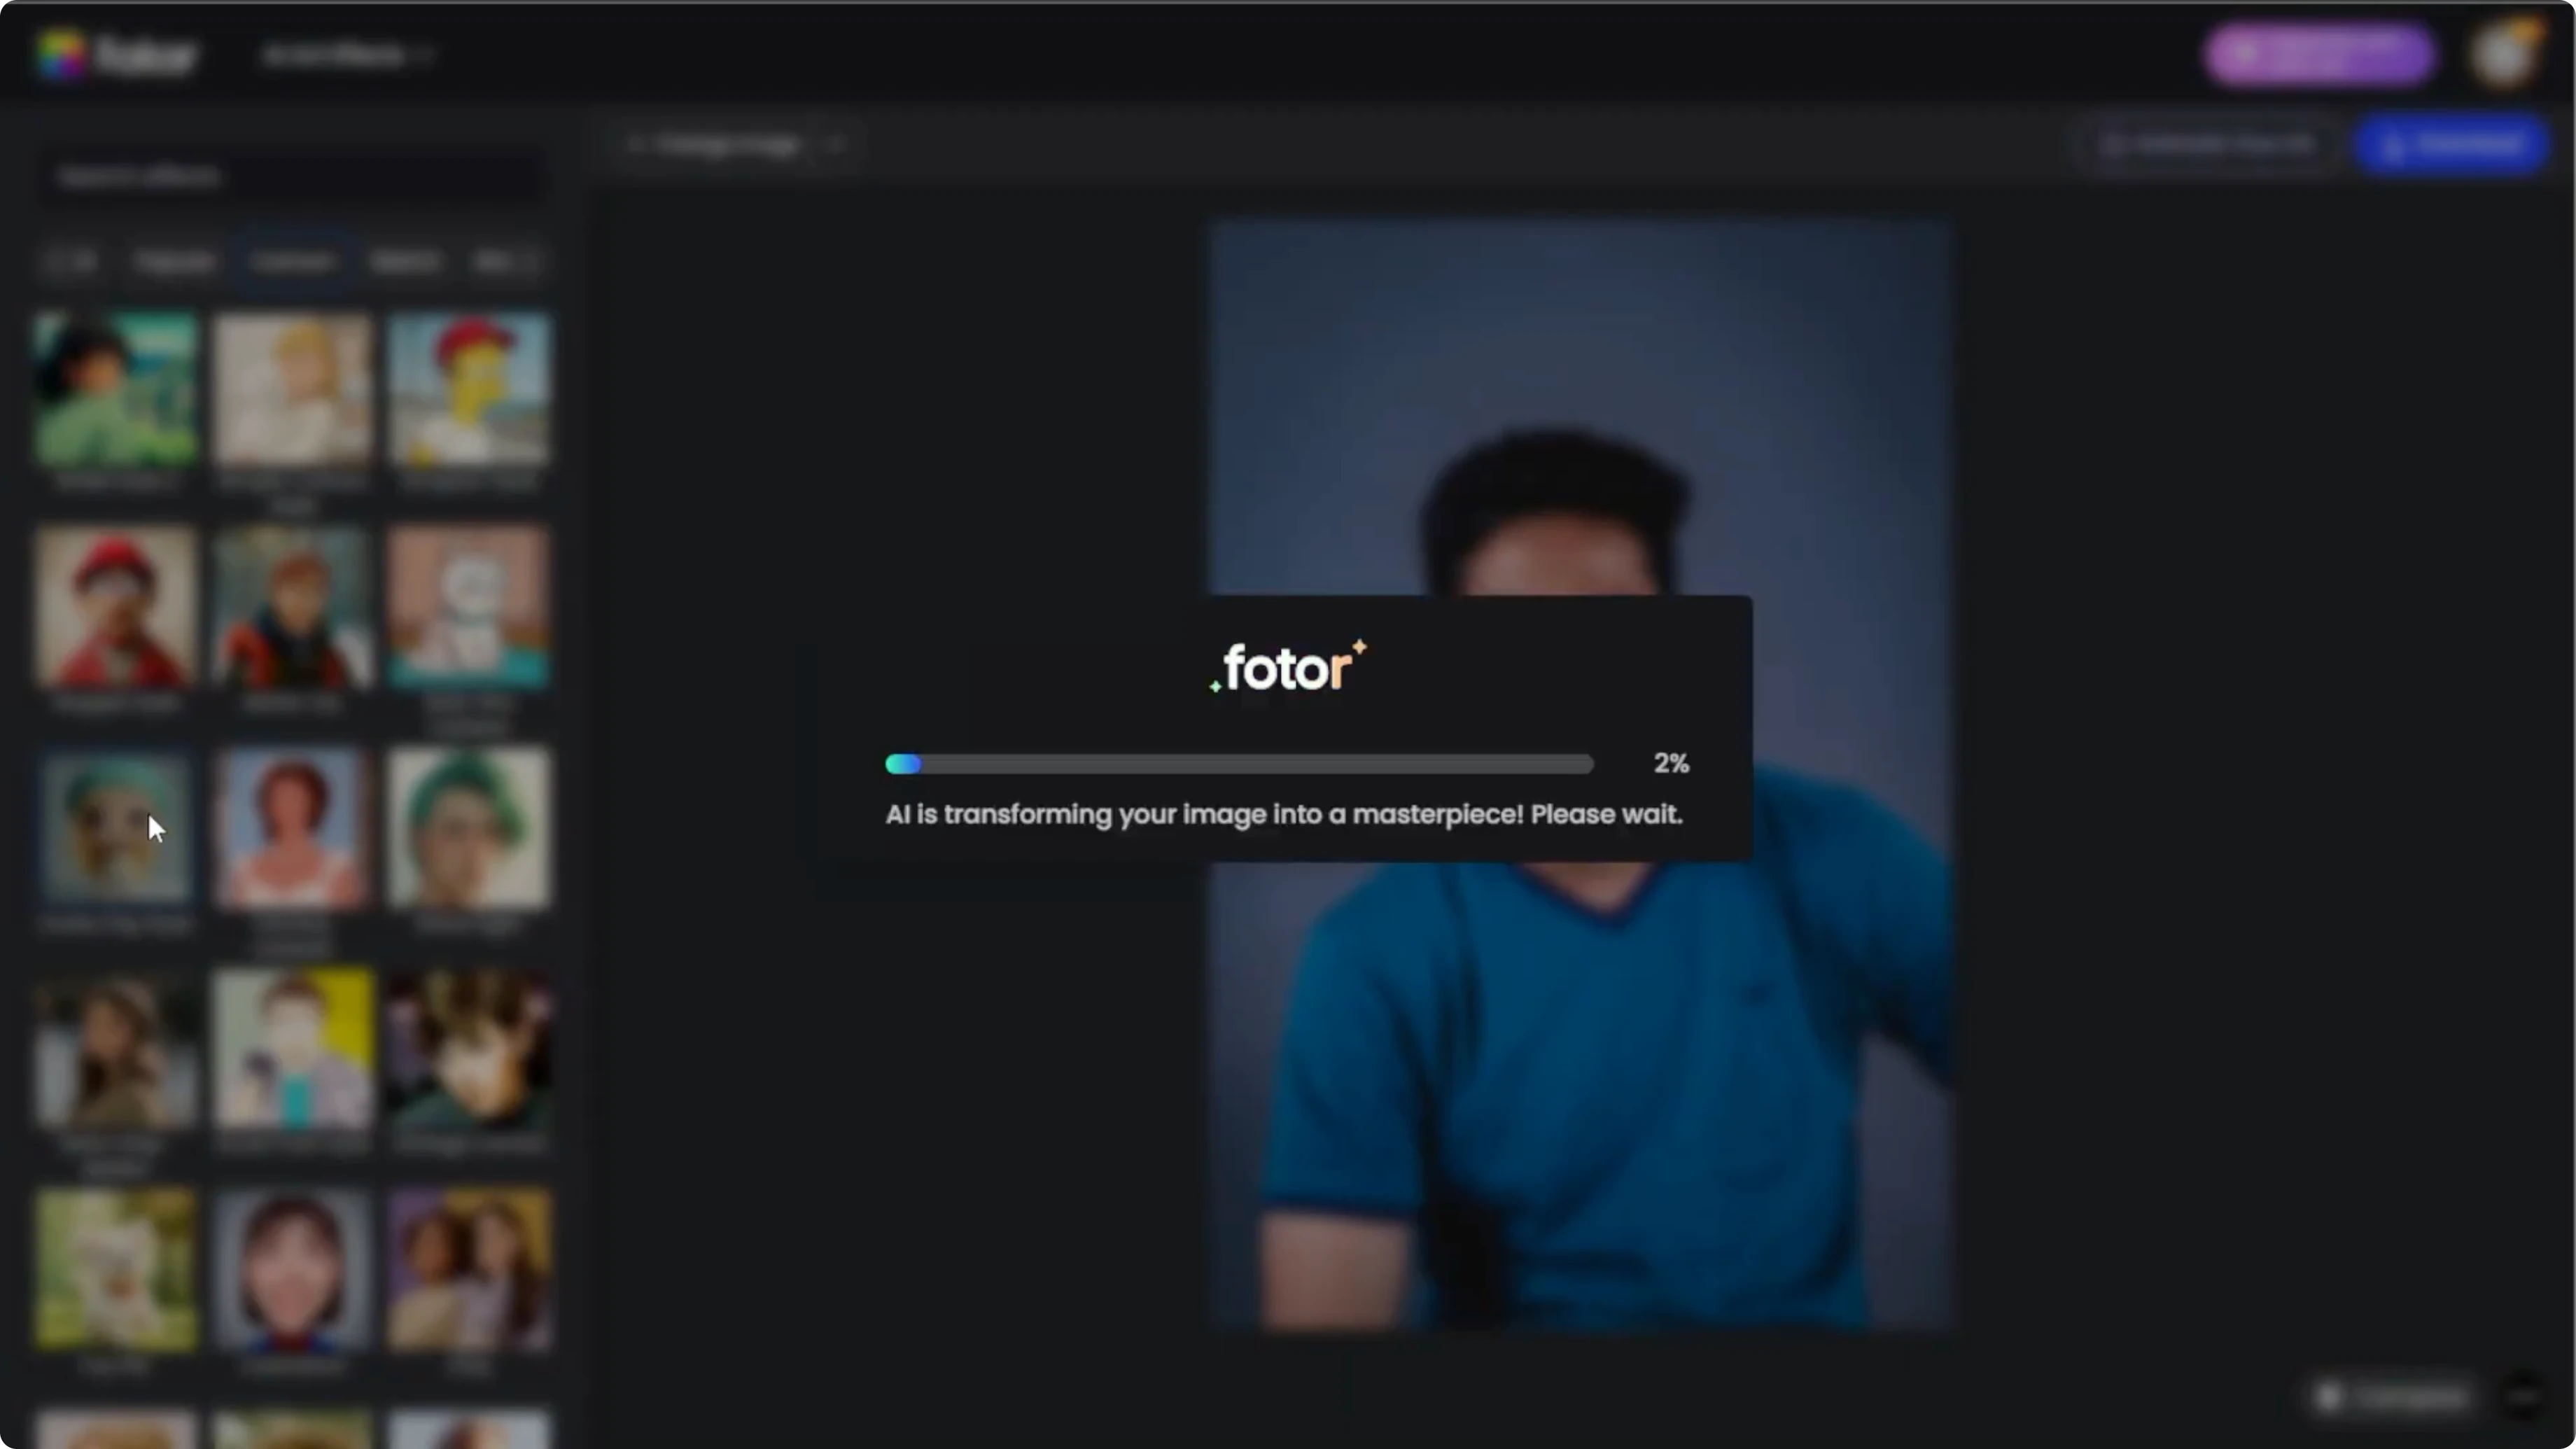Screen dimensions: 2576x1449
Task: Click the purple upgrade button in header
Action: click(2320, 55)
